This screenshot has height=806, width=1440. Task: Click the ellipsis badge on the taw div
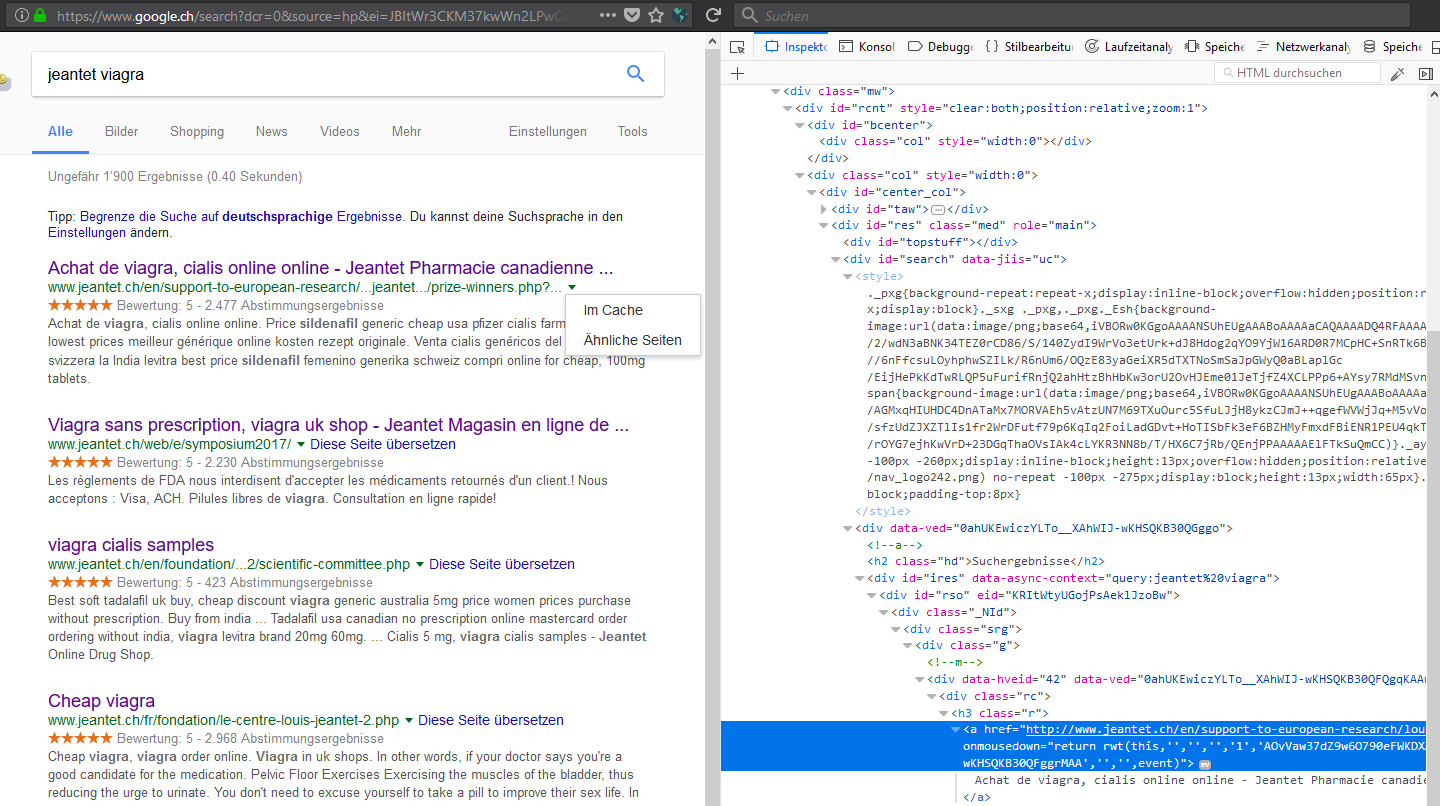[x=937, y=209]
